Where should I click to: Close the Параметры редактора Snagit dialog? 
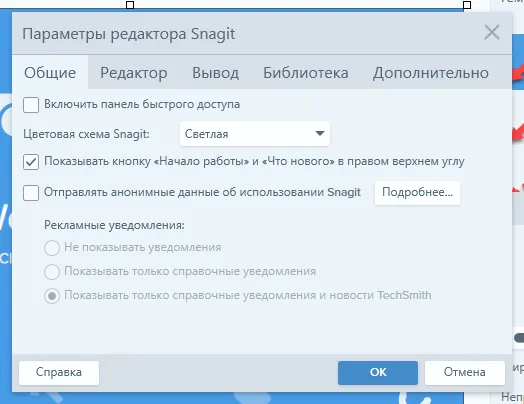point(492,33)
